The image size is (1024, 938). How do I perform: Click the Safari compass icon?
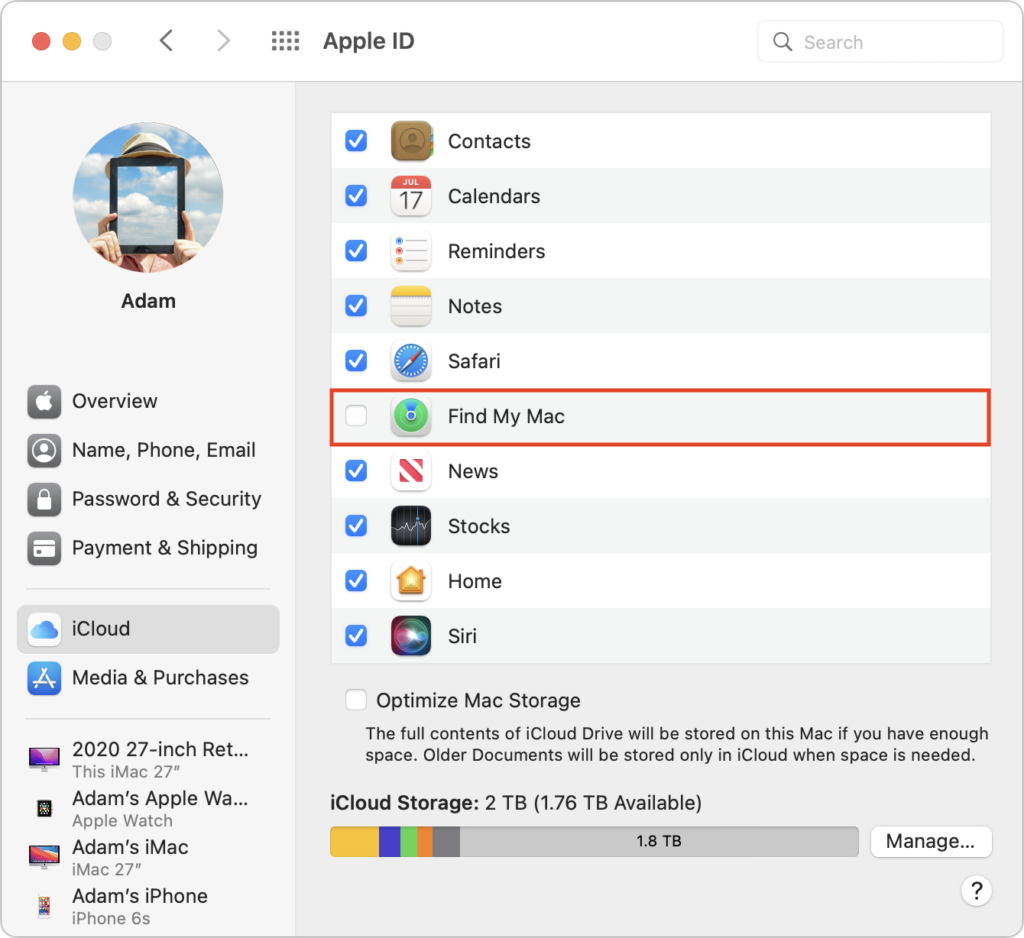click(x=411, y=361)
